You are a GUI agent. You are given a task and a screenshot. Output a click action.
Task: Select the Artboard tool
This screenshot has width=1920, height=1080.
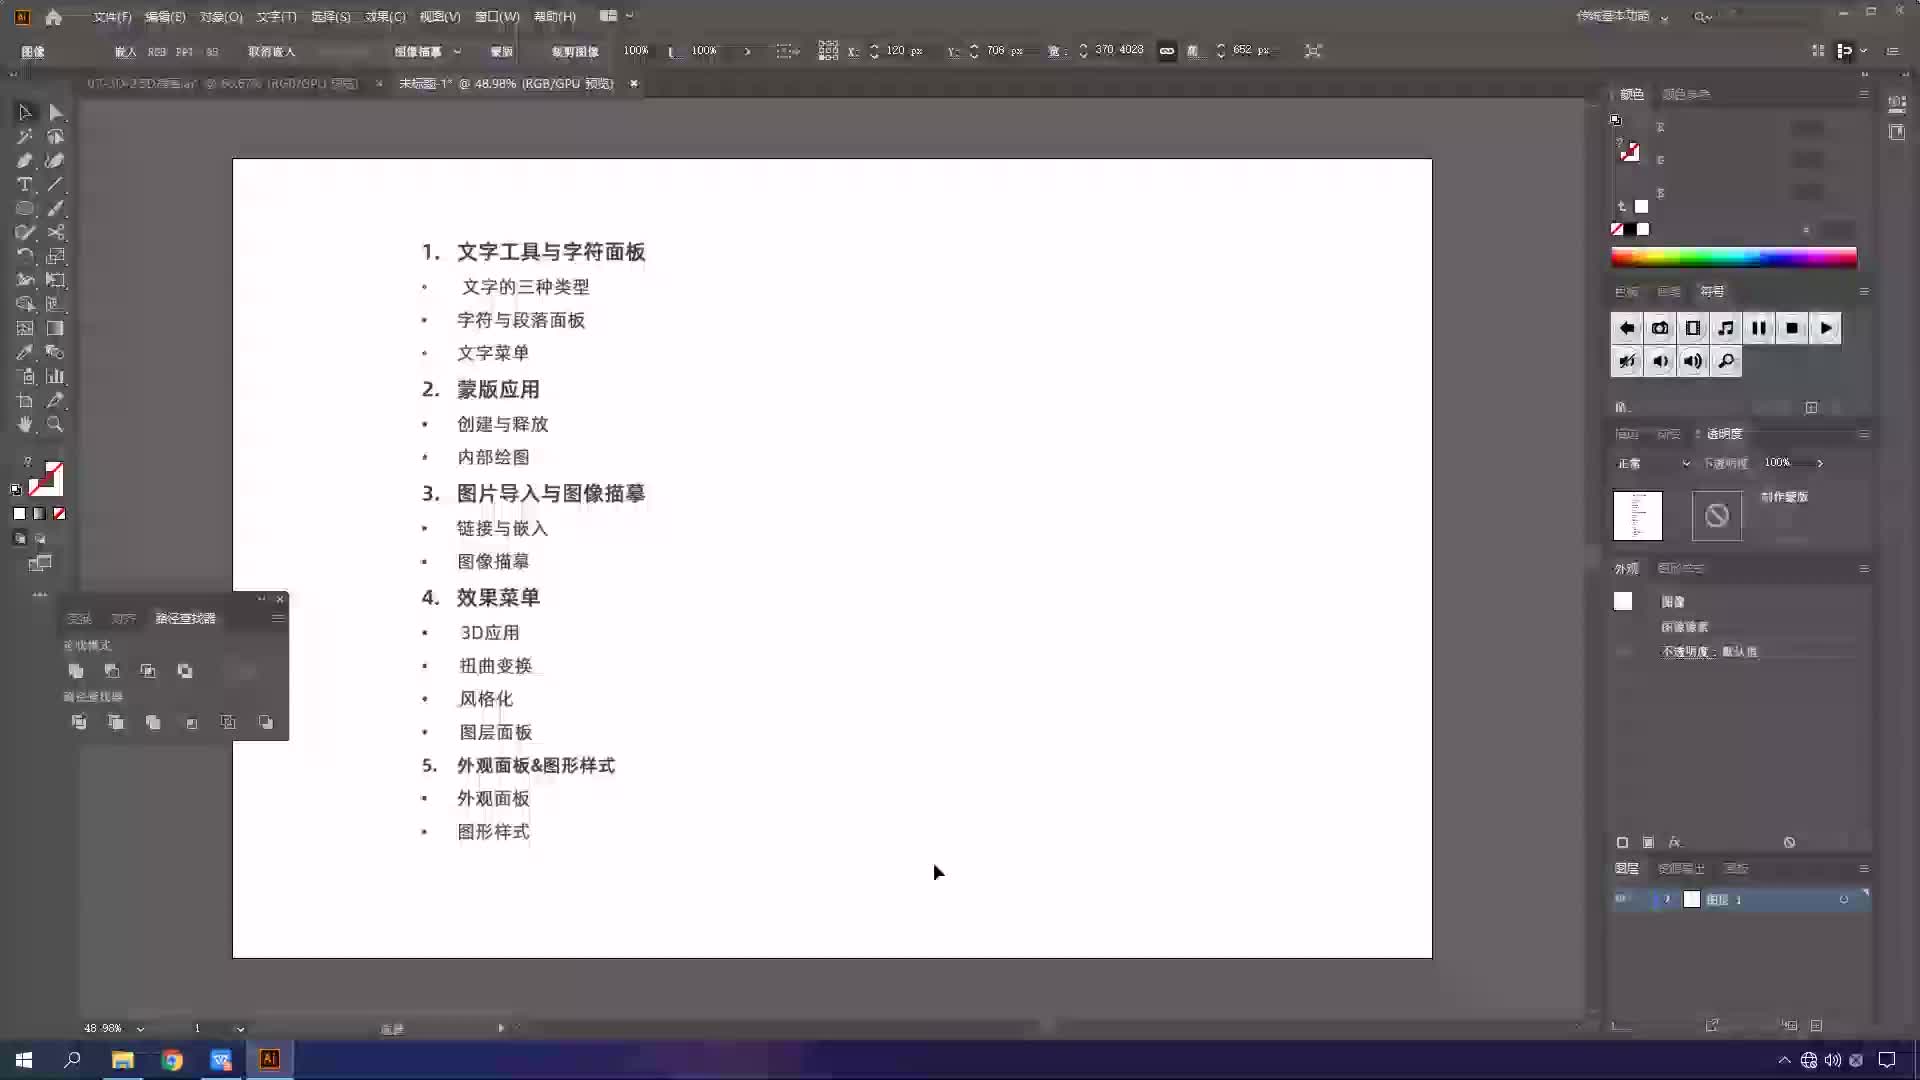pyautogui.click(x=25, y=400)
